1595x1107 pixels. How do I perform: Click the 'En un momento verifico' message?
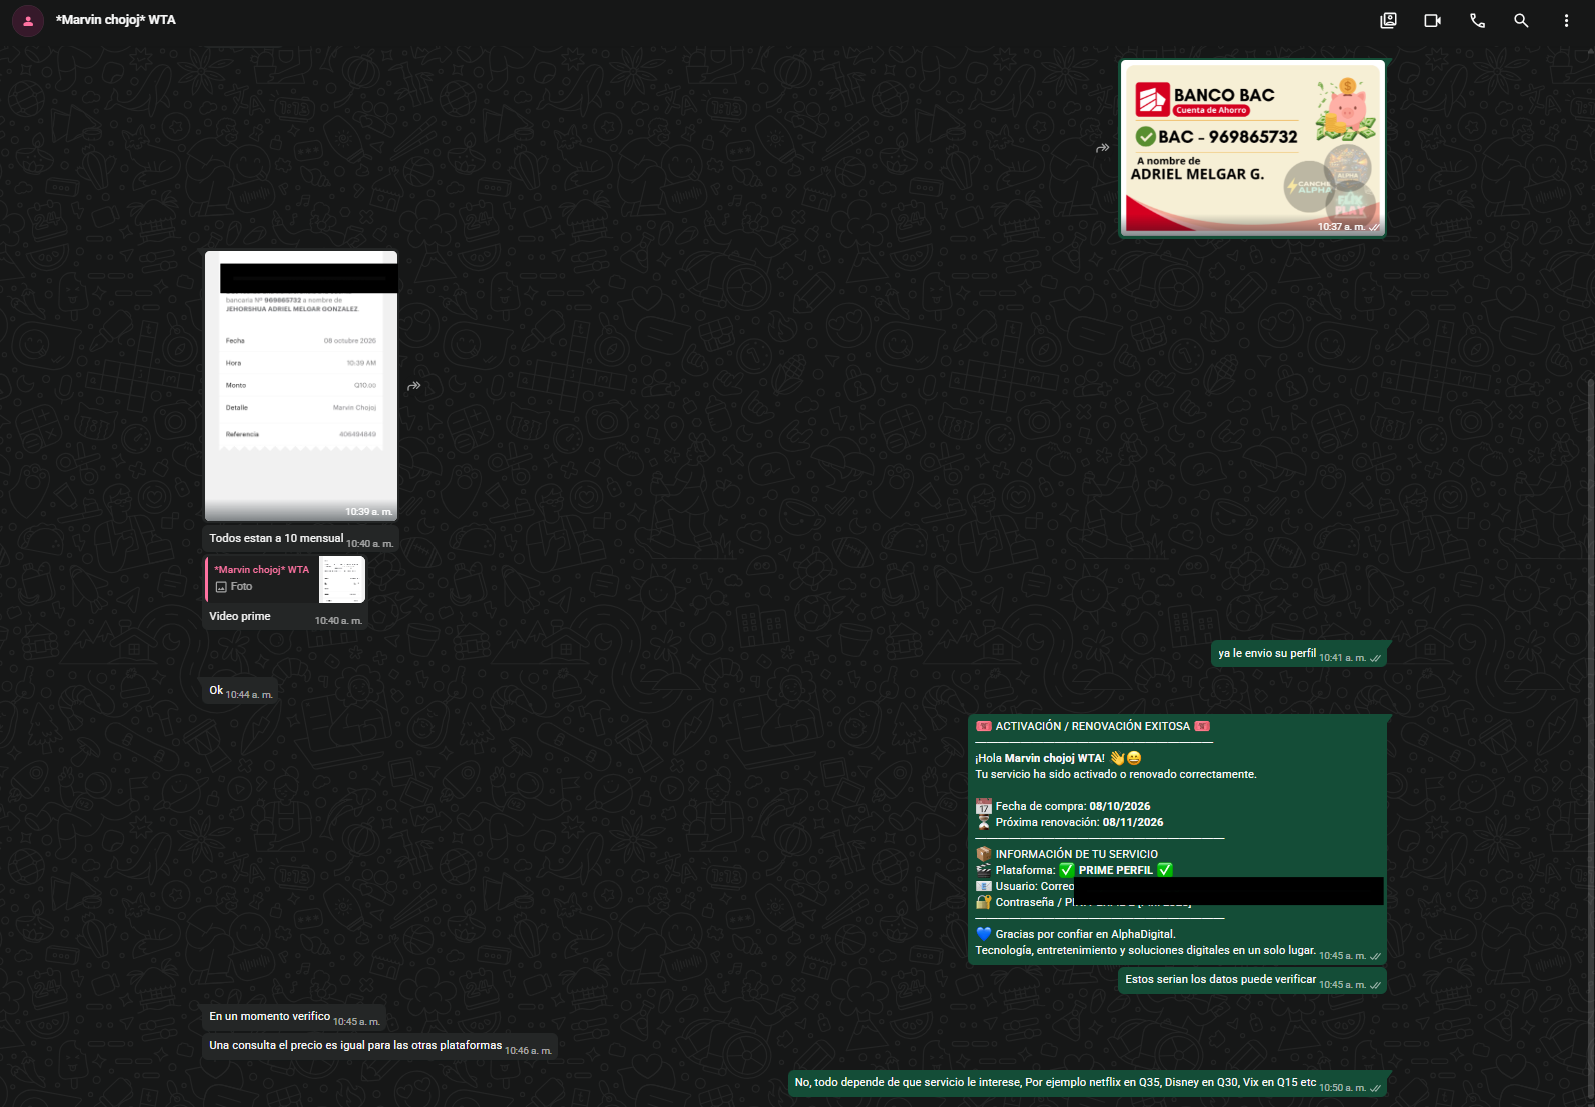tap(270, 1016)
